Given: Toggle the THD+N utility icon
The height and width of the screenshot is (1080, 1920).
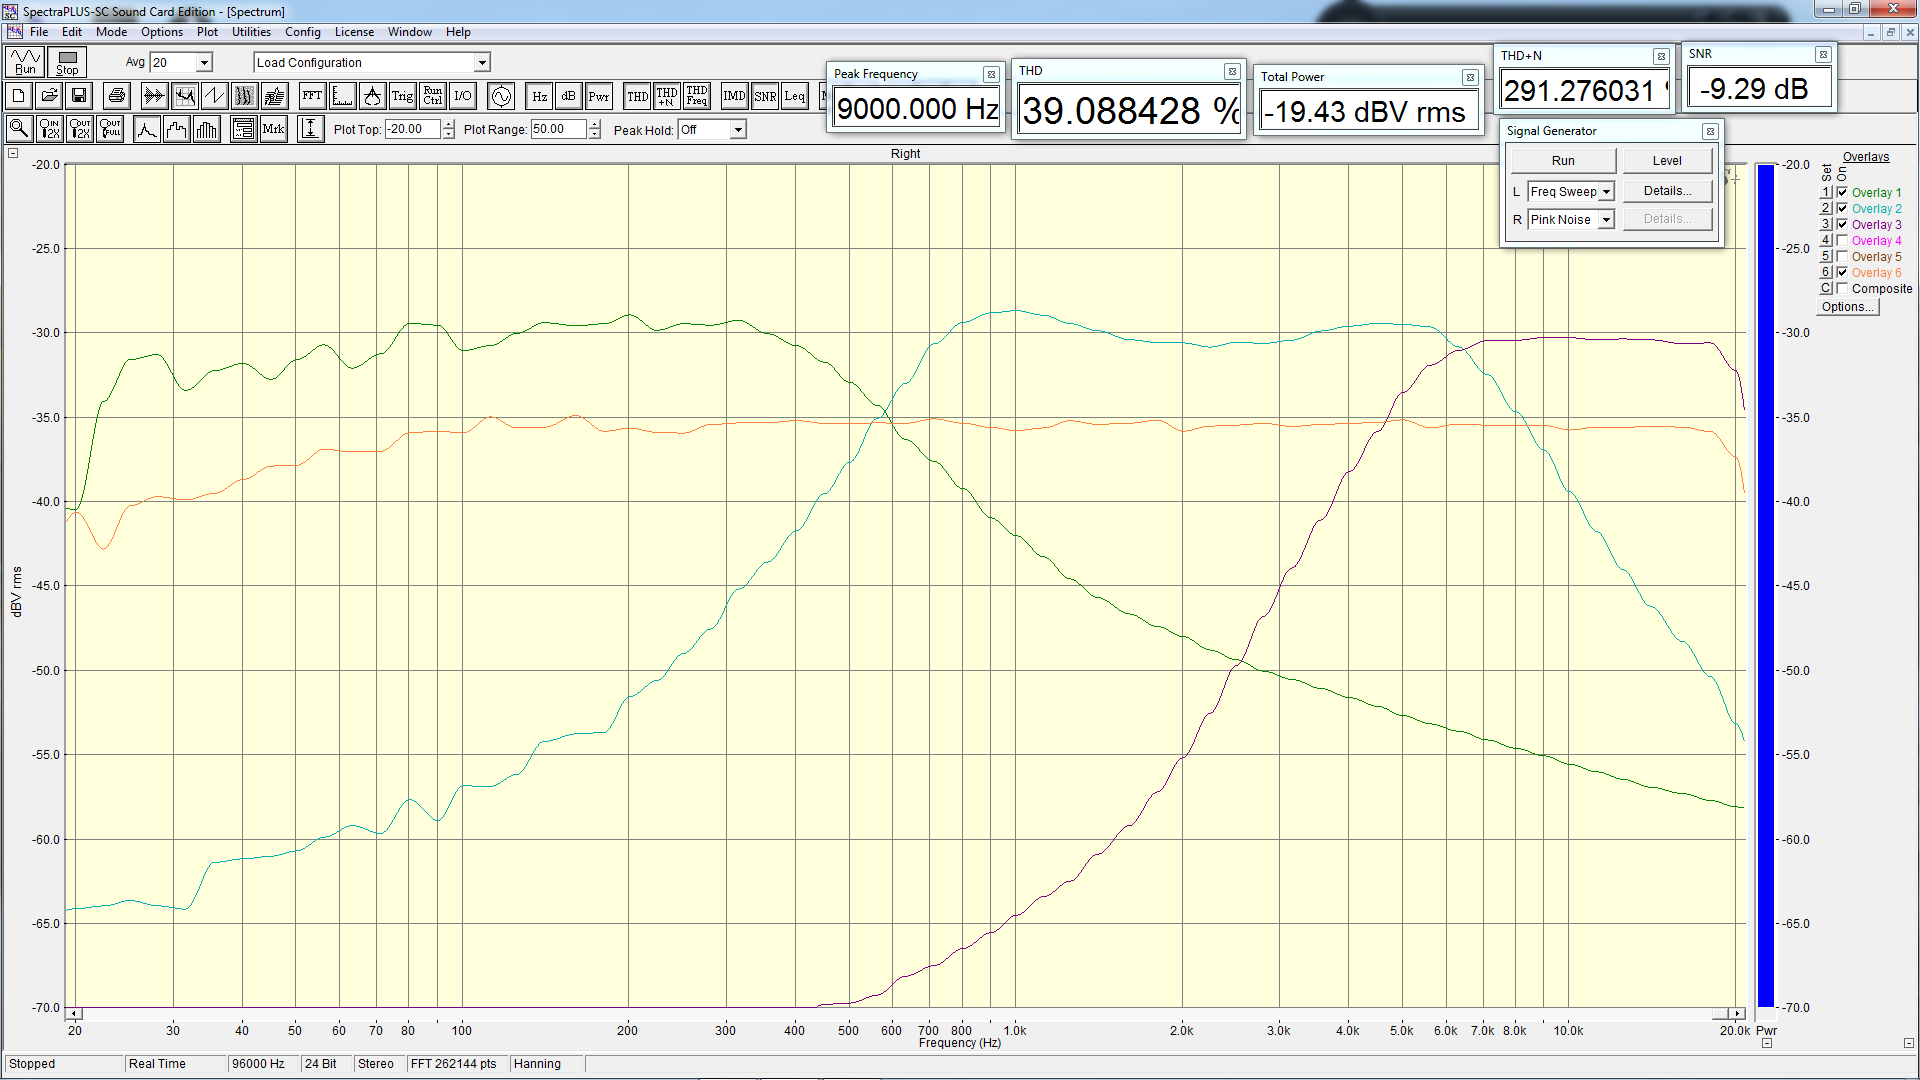Looking at the screenshot, I should pos(667,96).
